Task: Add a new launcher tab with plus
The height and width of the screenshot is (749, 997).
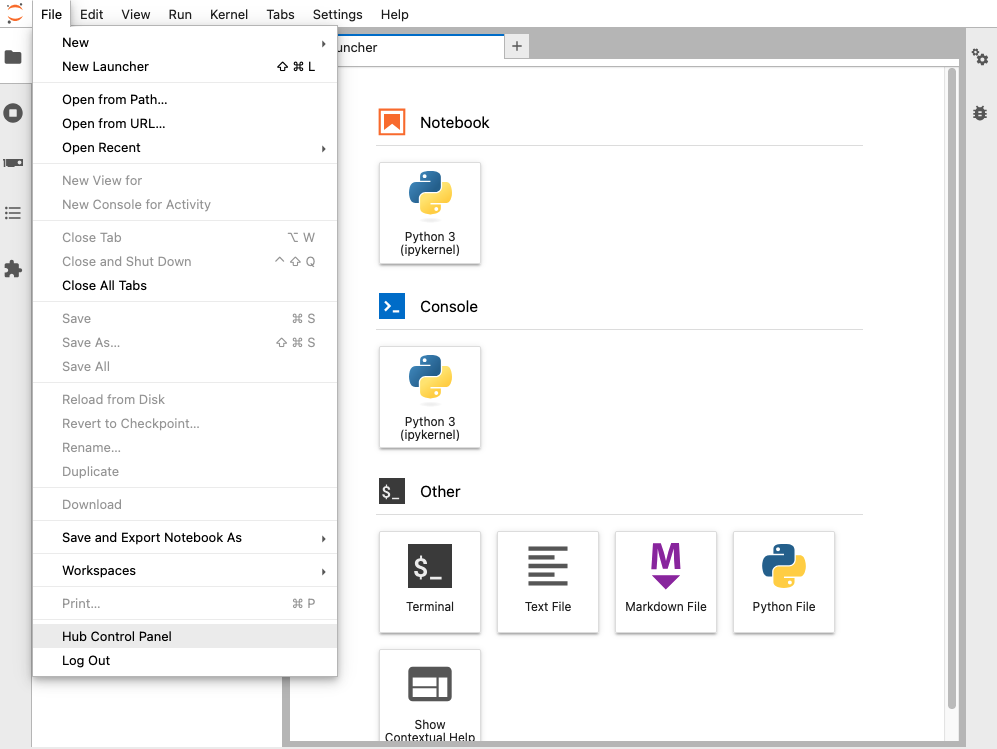Action: [517, 46]
